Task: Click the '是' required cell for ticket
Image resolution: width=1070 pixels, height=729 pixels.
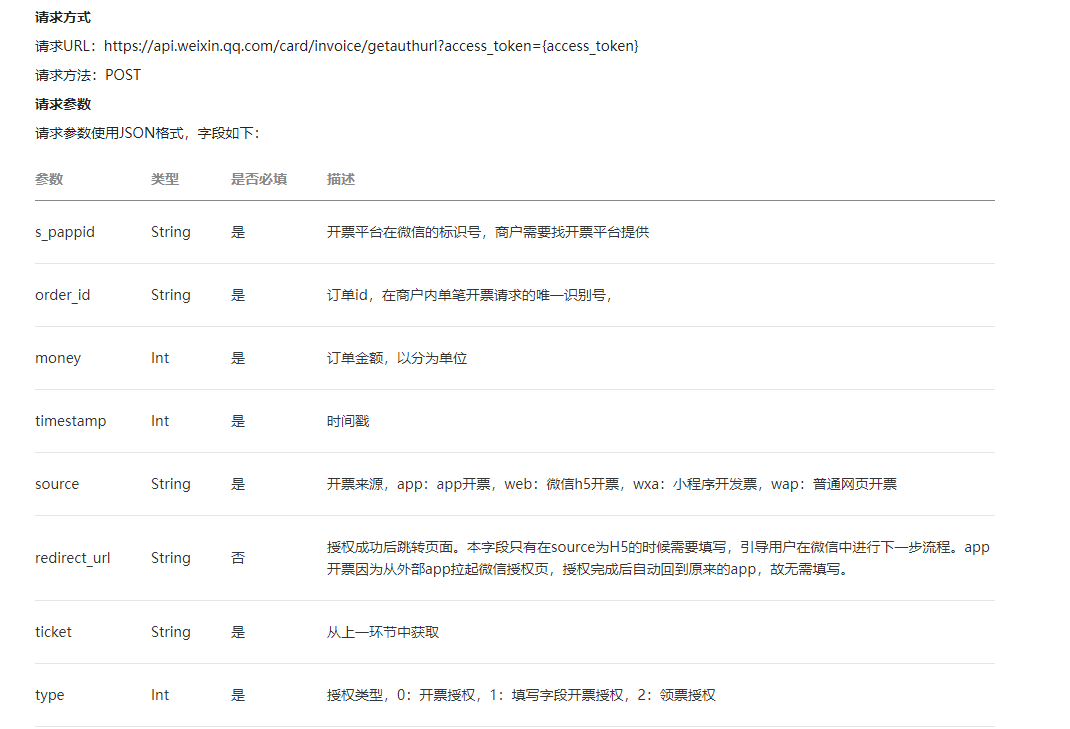Action: tap(237, 632)
